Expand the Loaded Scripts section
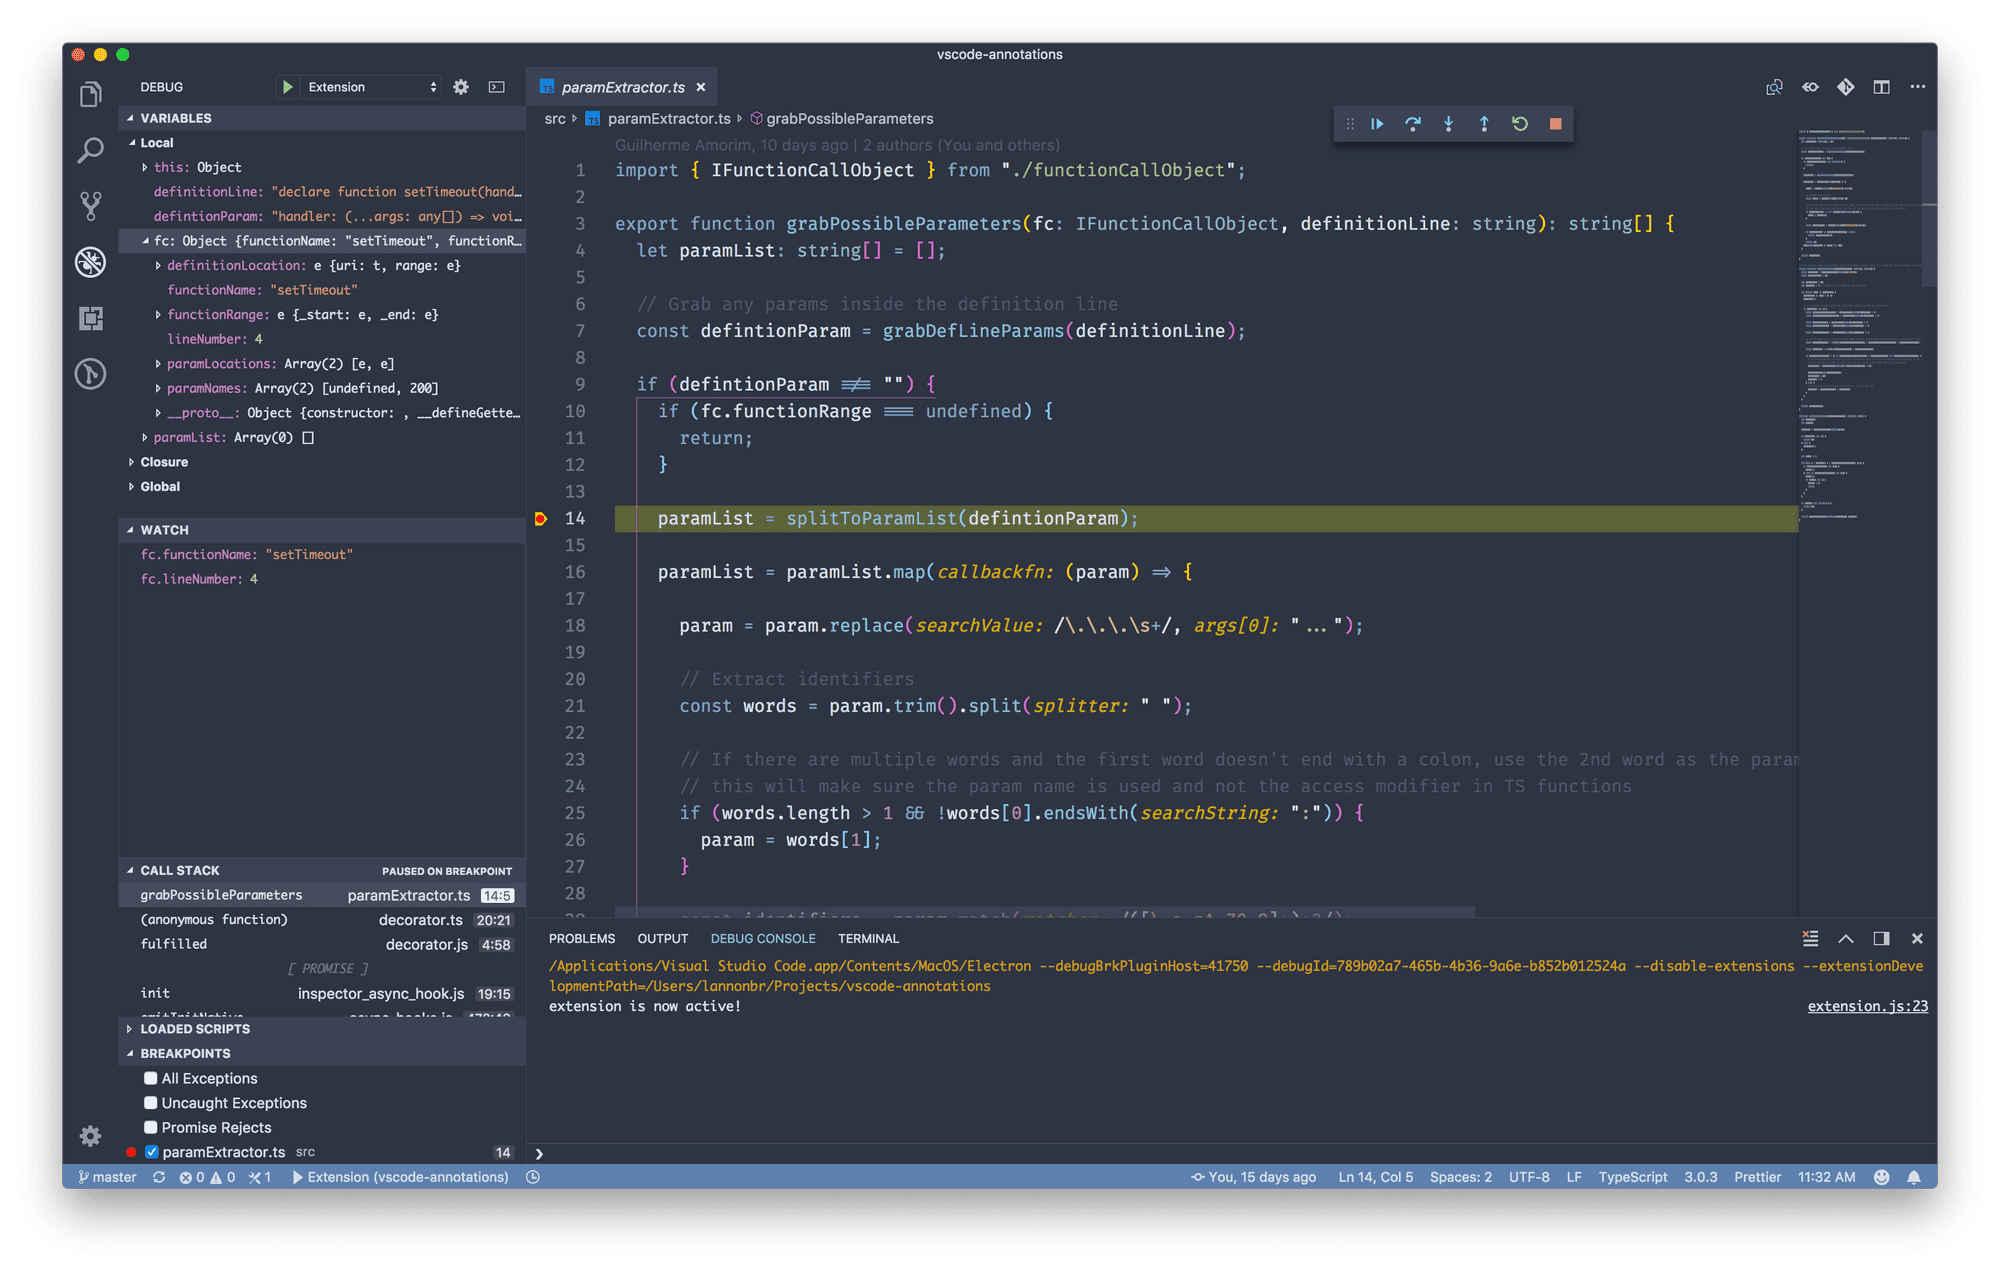This screenshot has width=2000, height=1271. (194, 1029)
